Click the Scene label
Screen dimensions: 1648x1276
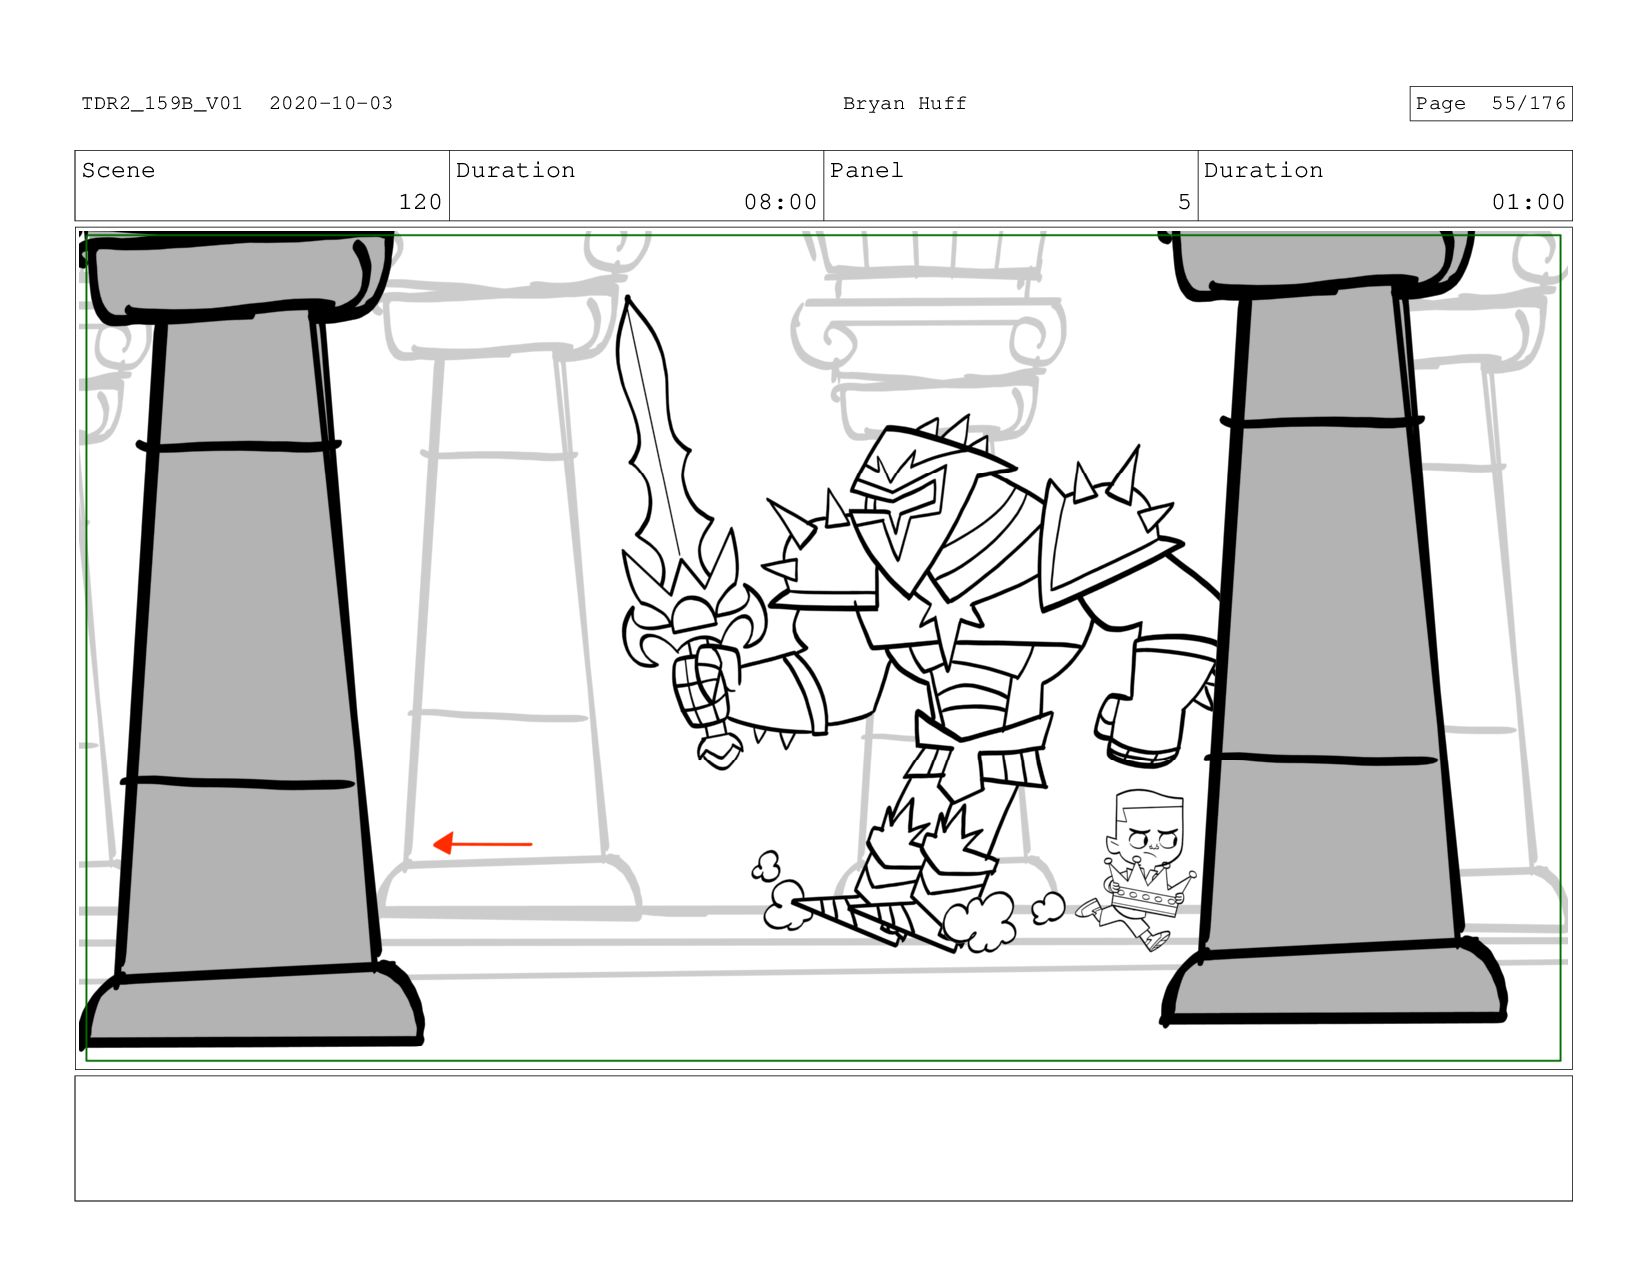tap(118, 170)
